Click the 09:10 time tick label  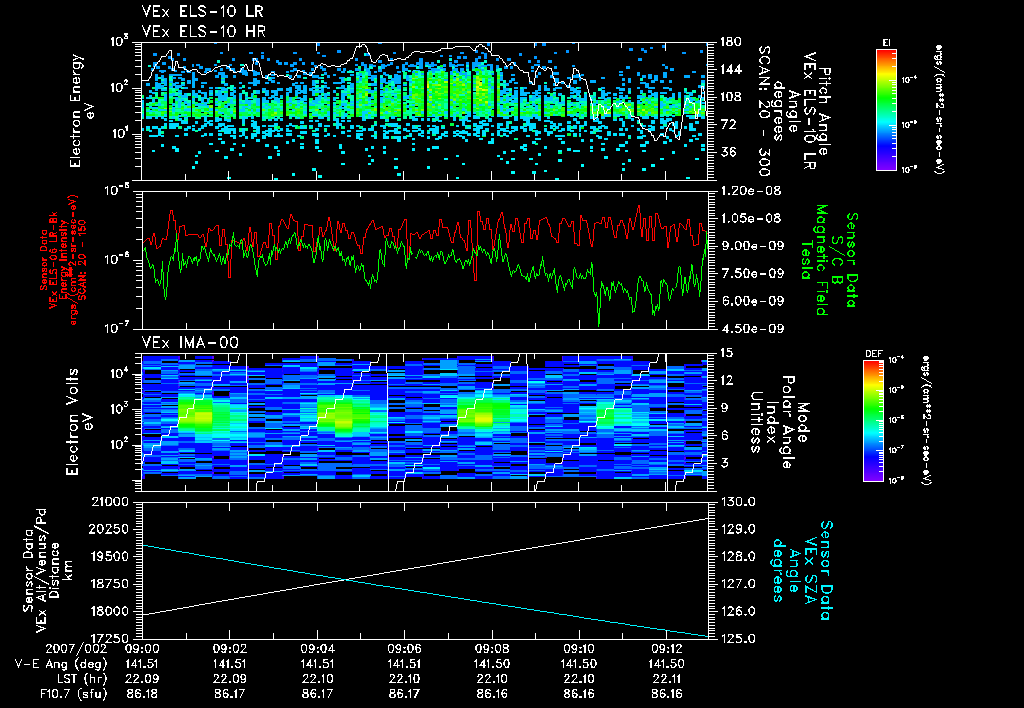pyautogui.click(x=579, y=649)
